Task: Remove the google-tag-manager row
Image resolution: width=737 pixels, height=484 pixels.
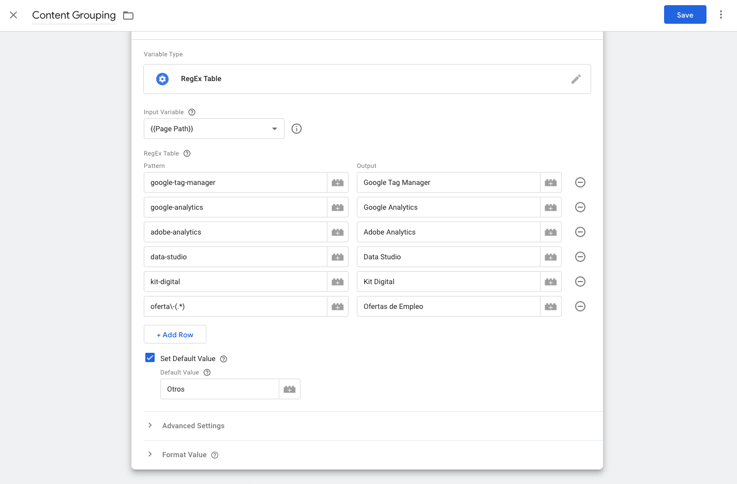Action: coord(580,182)
